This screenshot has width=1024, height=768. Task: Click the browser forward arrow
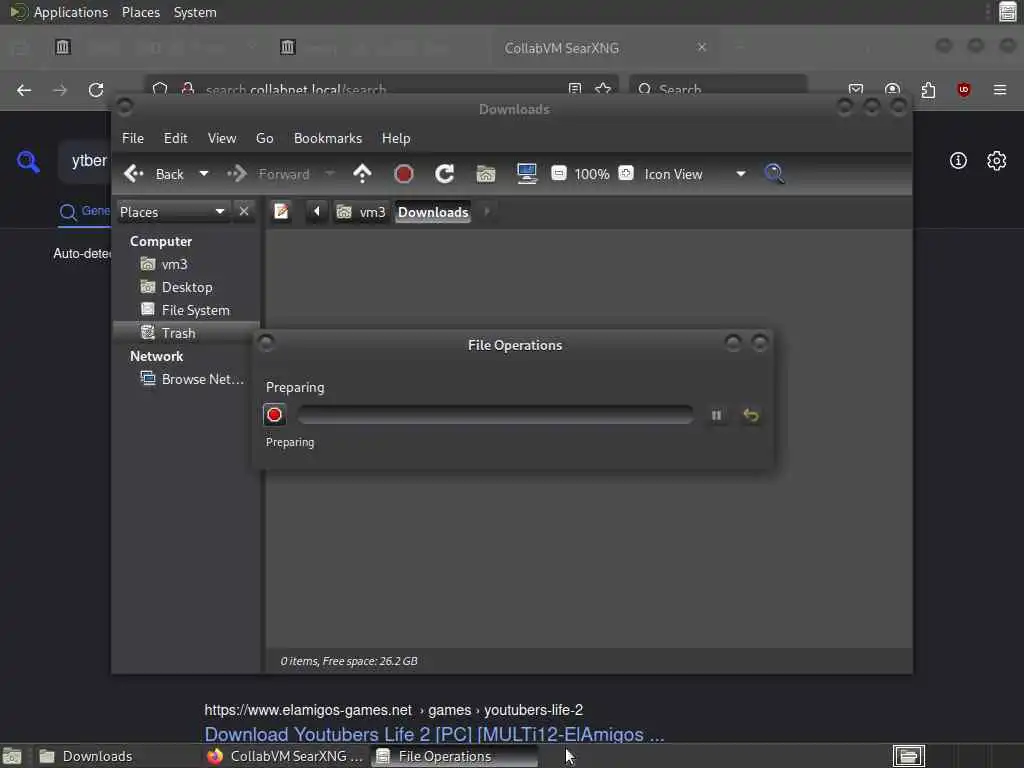(x=60, y=90)
